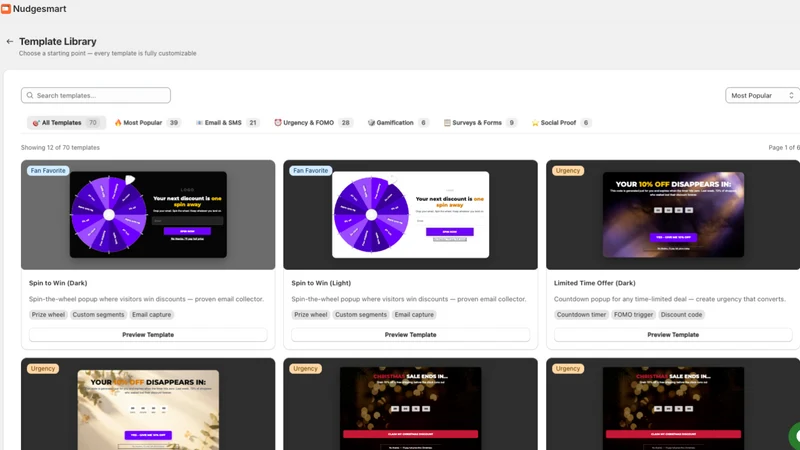The height and width of the screenshot is (450, 800).
Task: Click the Fan Favorite badge on Spin to Win (Dark)
Action: 48,170
